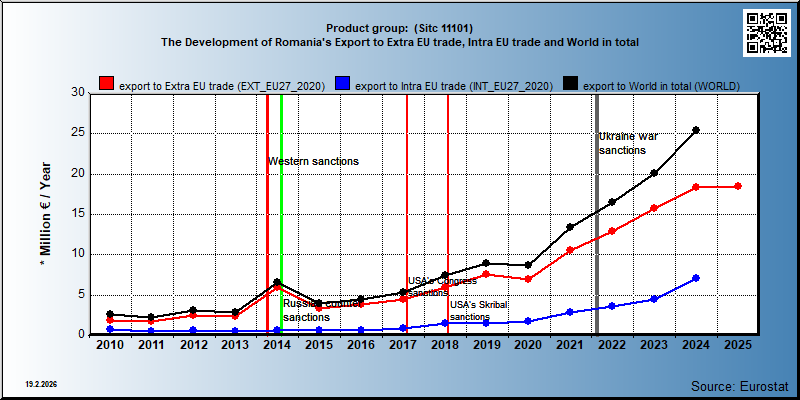Screen dimensions: 800x400
Task: Click the x-axis label 2014
Action: click(x=277, y=345)
